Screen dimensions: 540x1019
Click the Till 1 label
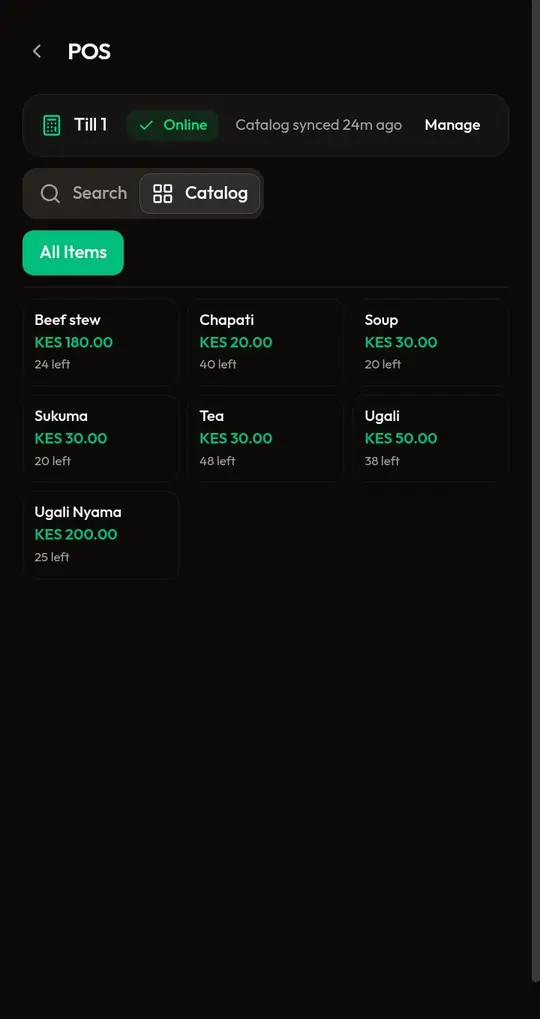pyautogui.click(x=90, y=125)
